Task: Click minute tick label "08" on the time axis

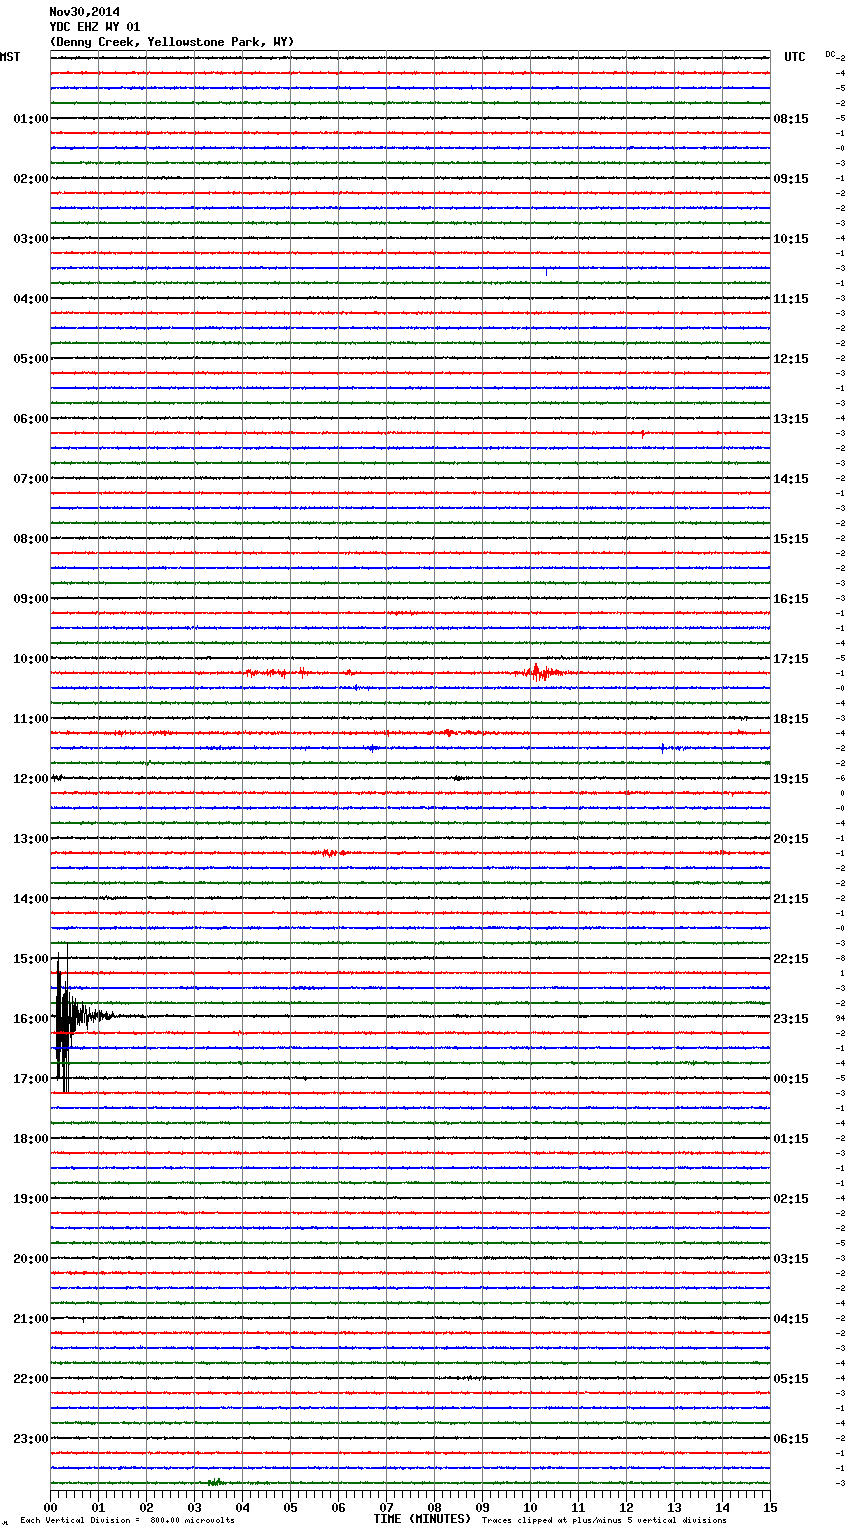Action: [434, 1507]
